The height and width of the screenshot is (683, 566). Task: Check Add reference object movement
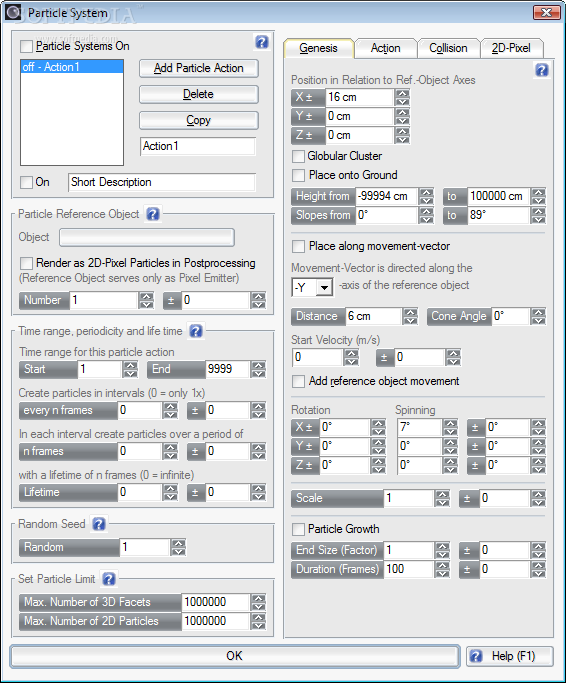coord(298,382)
